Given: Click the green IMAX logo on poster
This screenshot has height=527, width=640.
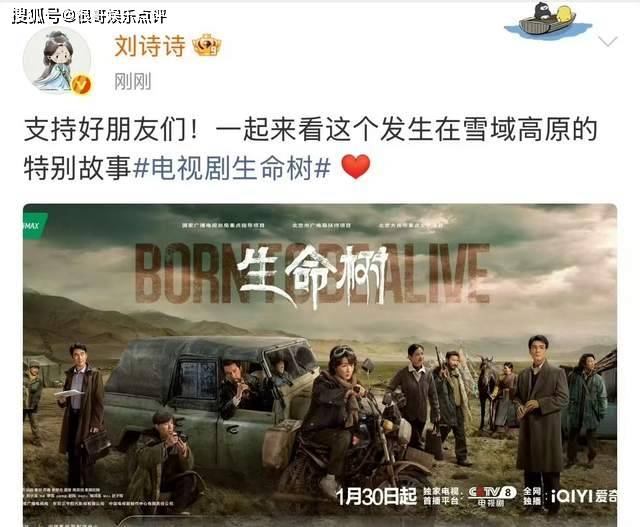Looking at the screenshot, I should coord(35,225).
